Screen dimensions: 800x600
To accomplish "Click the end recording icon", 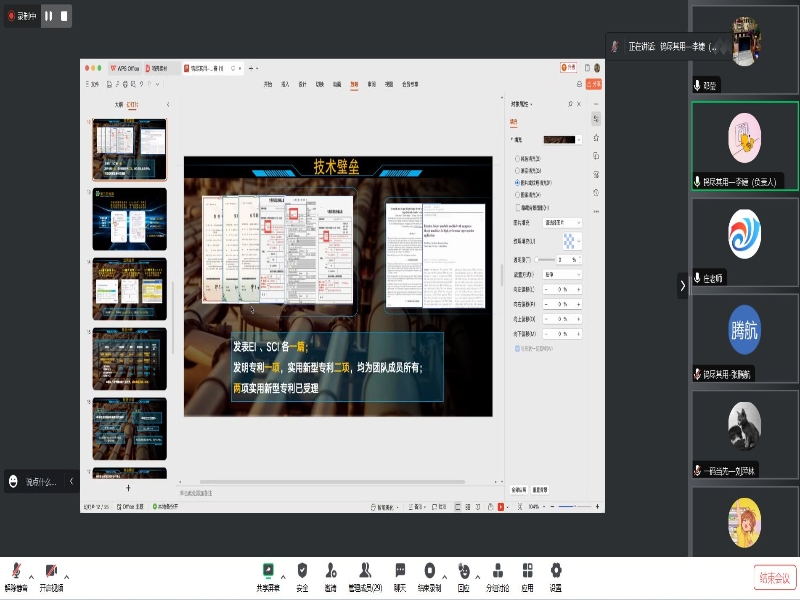I will (429, 571).
